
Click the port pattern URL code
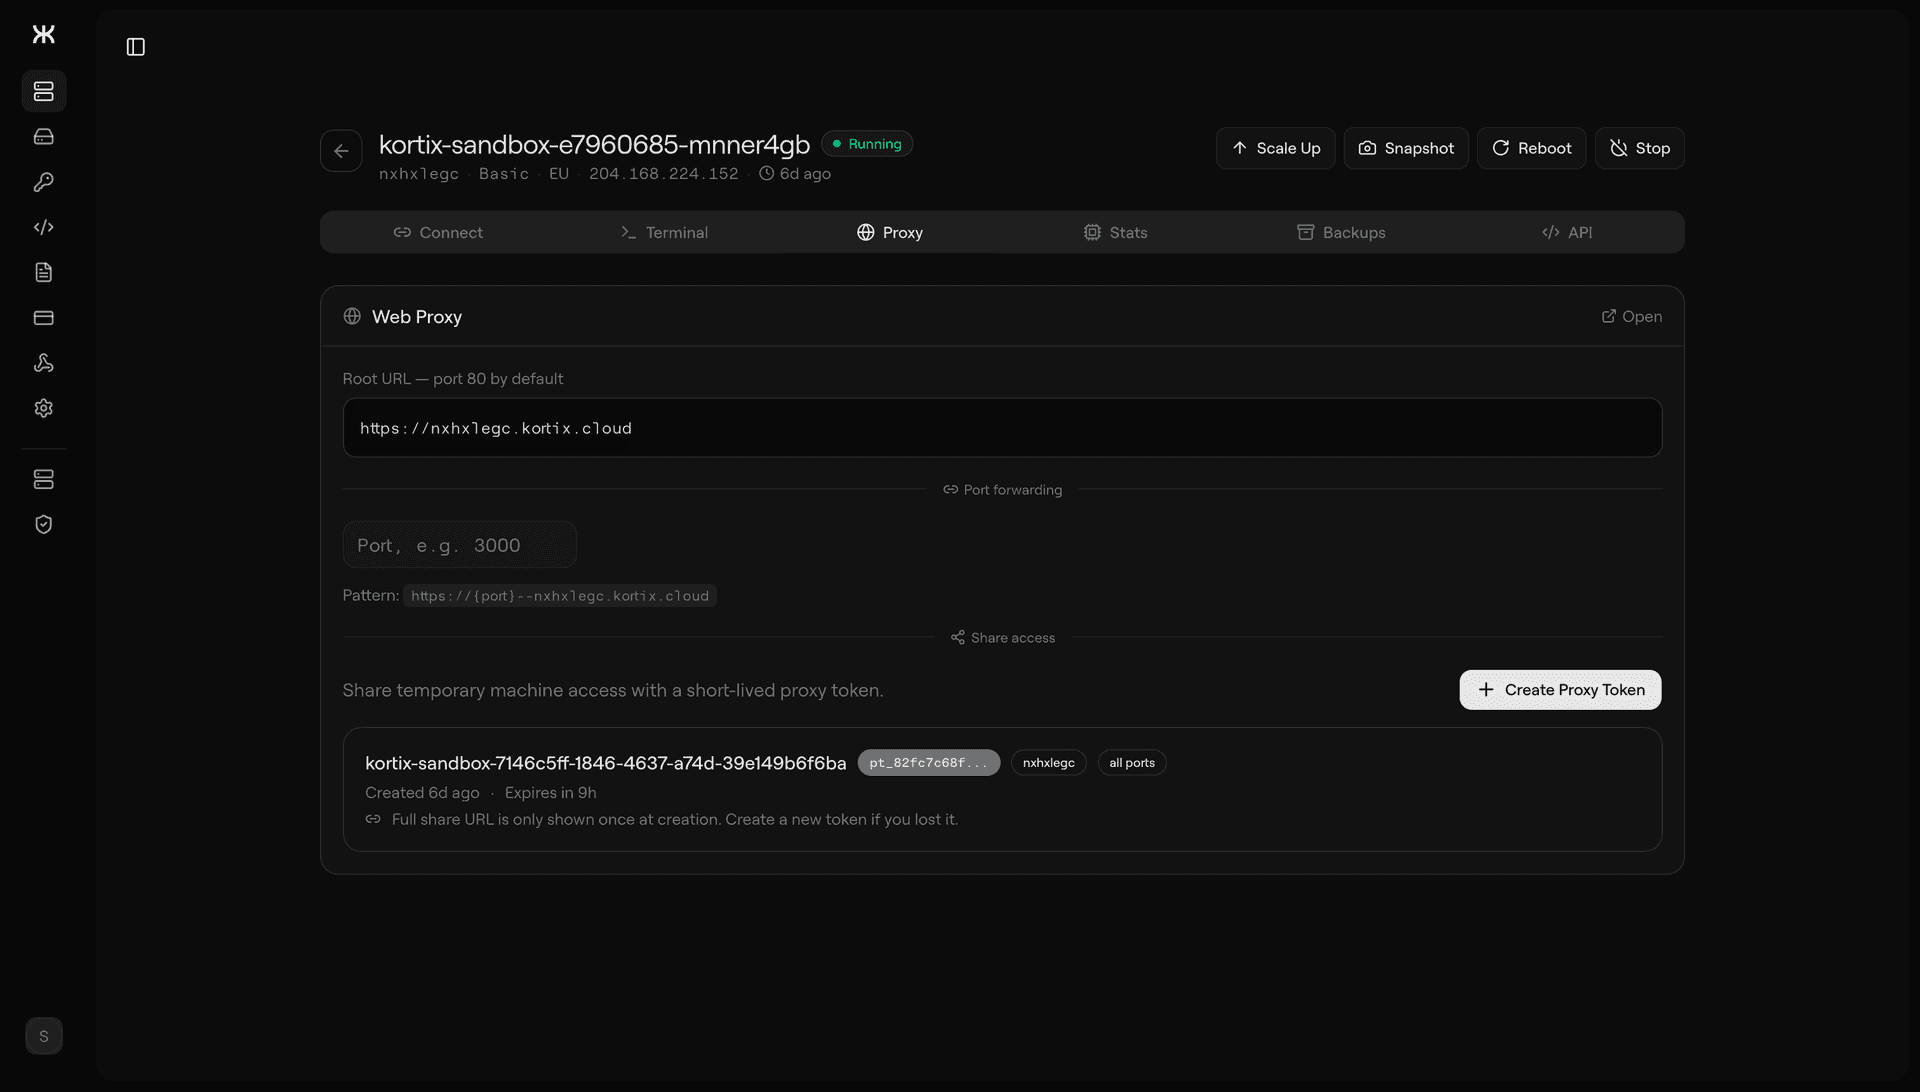(x=560, y=596)
